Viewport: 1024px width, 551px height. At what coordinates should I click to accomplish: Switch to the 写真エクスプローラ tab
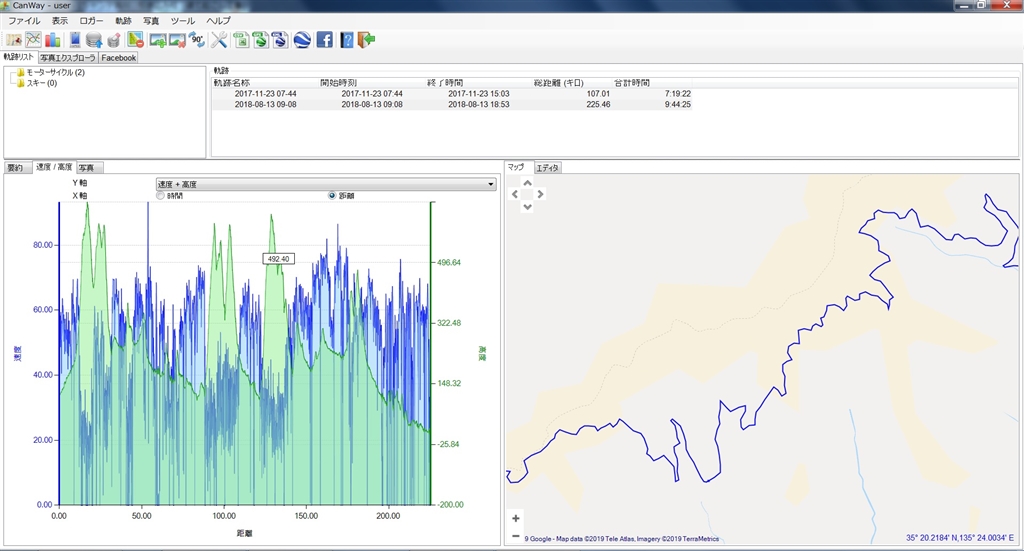pos(68,58)
